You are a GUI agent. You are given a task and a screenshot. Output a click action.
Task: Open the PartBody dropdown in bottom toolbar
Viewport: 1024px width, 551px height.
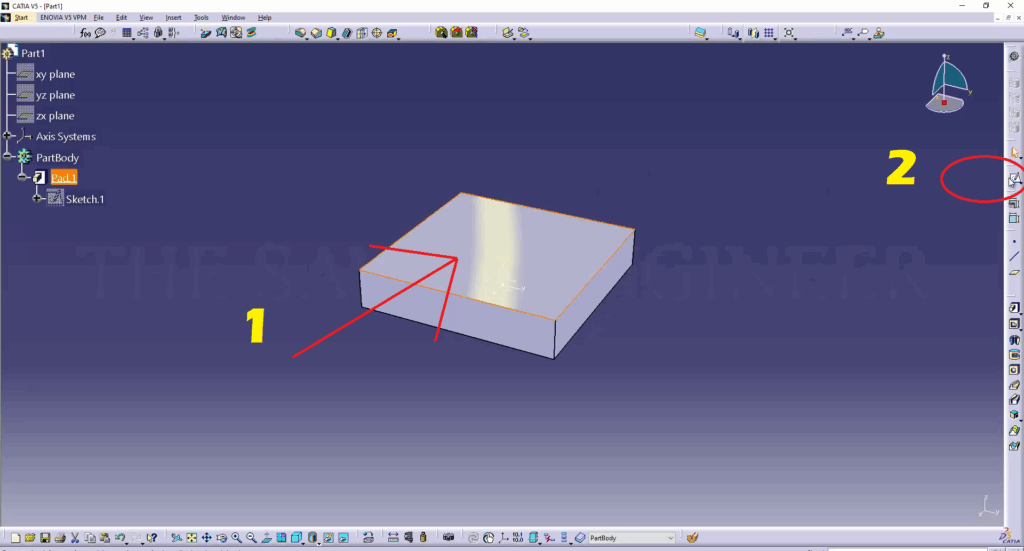pos(670,538)
